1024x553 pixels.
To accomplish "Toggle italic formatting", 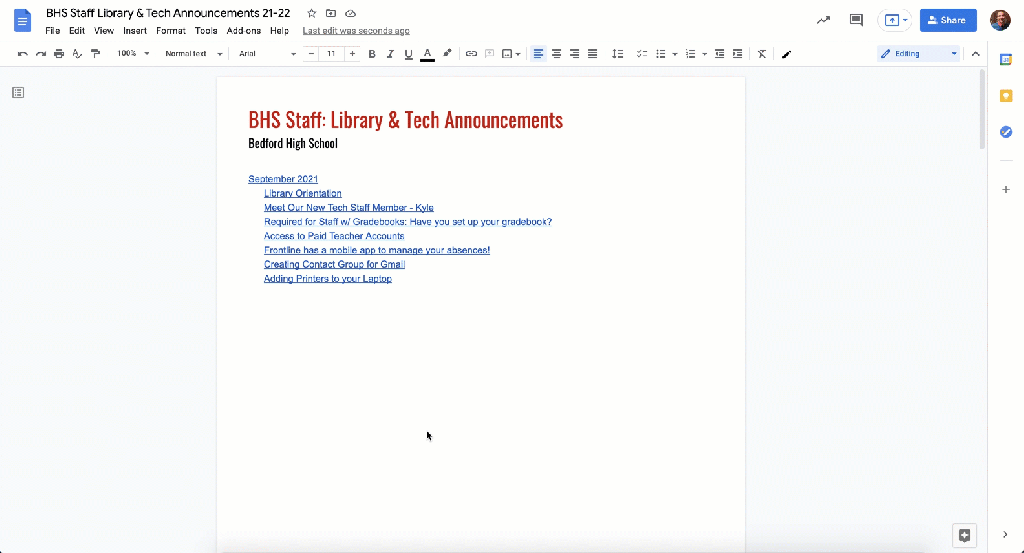I will (x=390, y=54).
